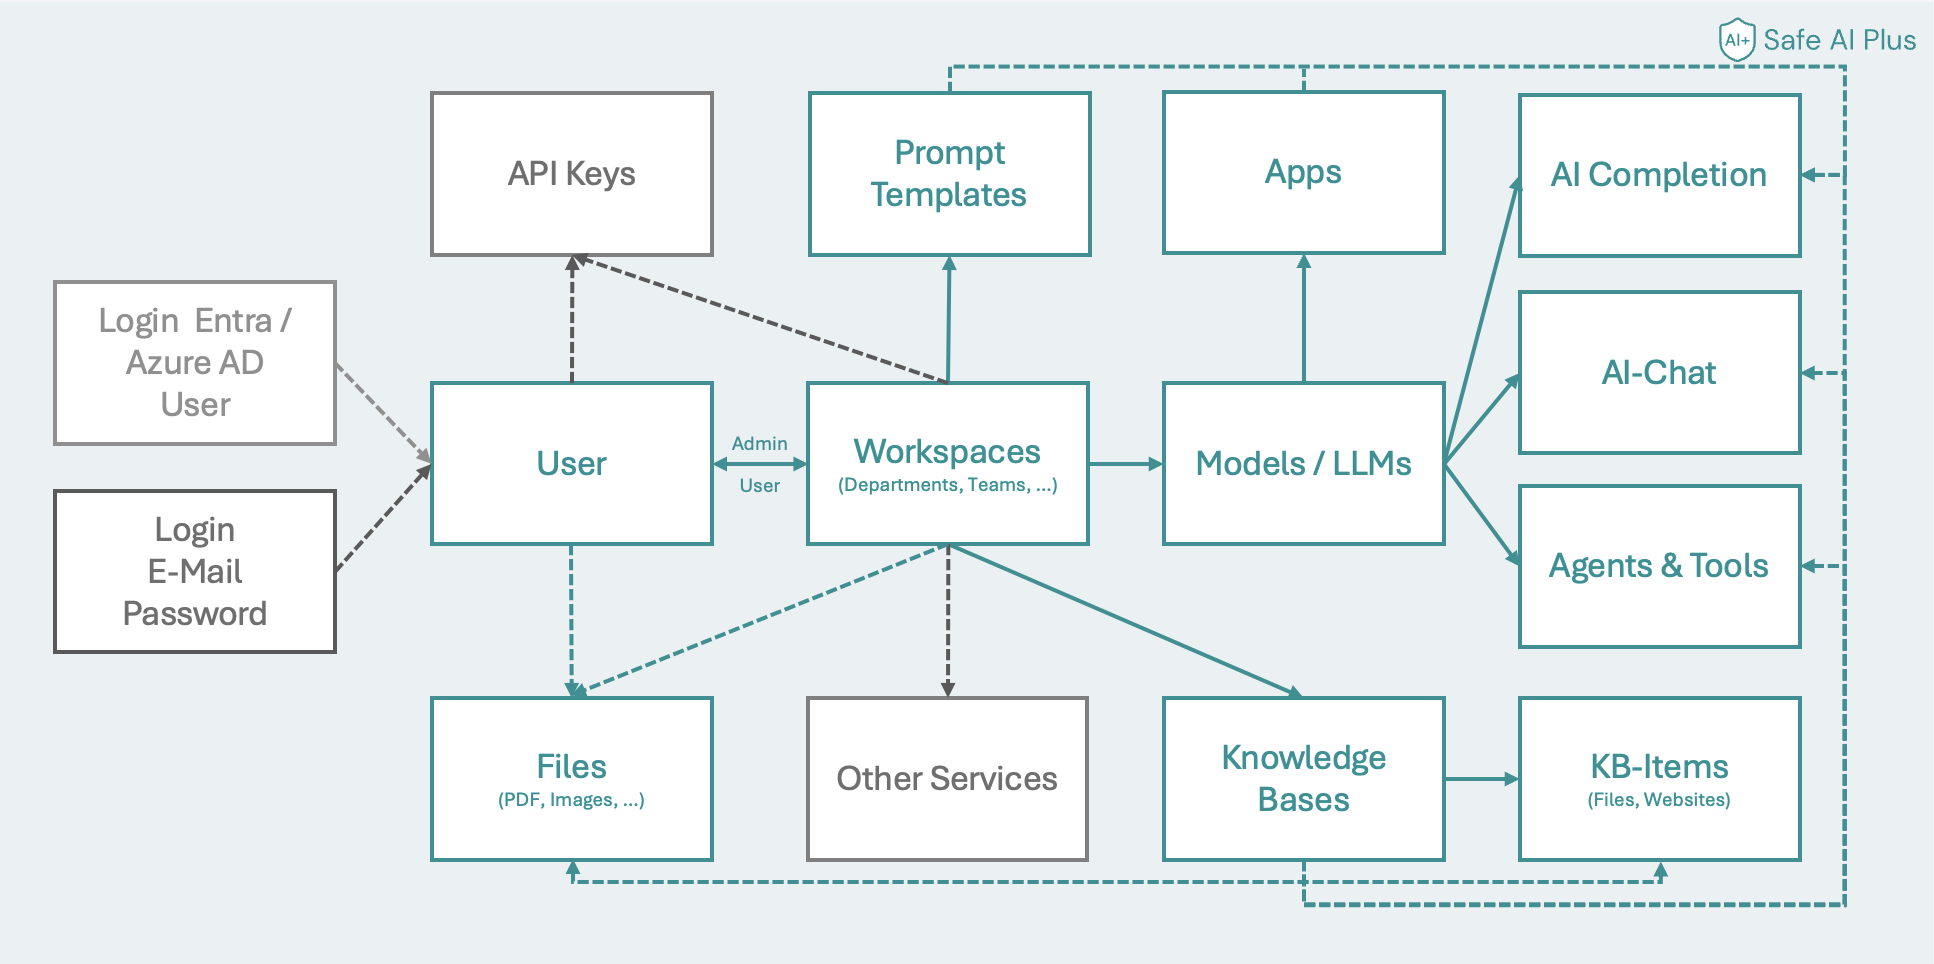The width and height of the screenshot is (1934, 964).
Task: Expand the Knowledge Bases node
Action: click(x=1303, y=777)
